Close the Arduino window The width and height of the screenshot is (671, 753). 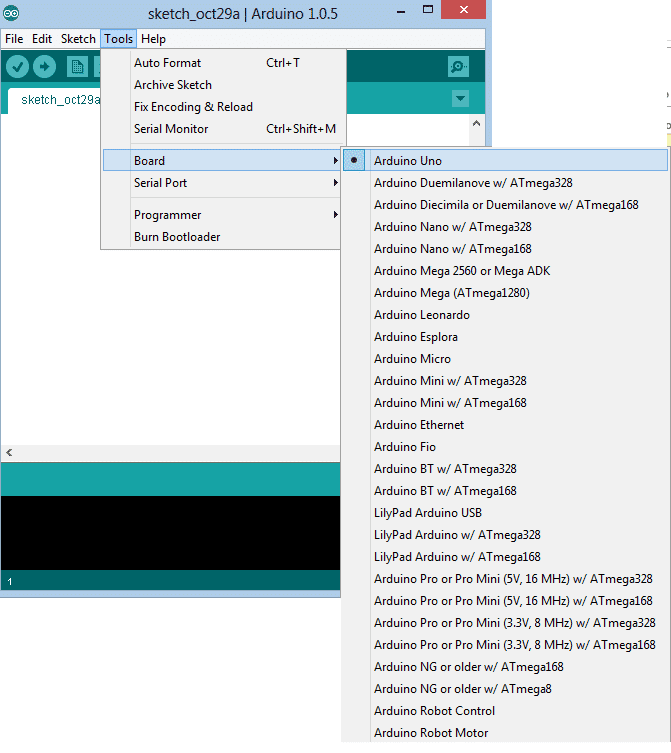point(464,10)
